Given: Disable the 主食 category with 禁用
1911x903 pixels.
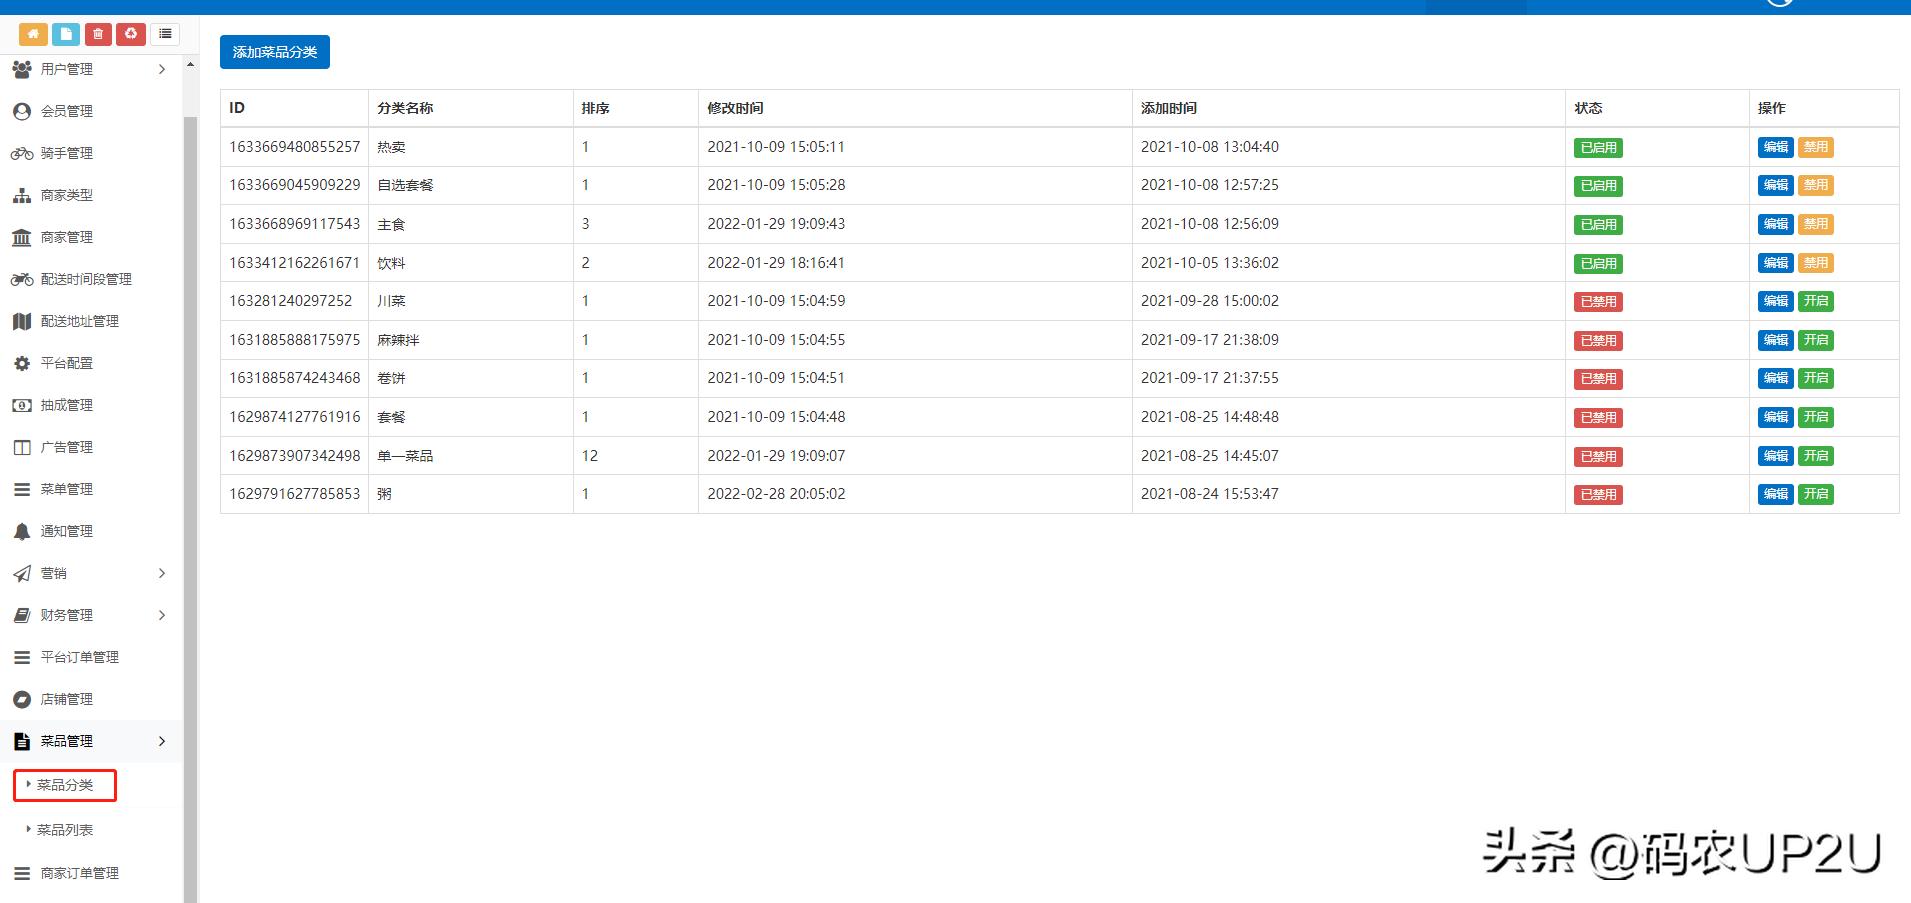Looking at the screenshot, I should click(1816, 224).
